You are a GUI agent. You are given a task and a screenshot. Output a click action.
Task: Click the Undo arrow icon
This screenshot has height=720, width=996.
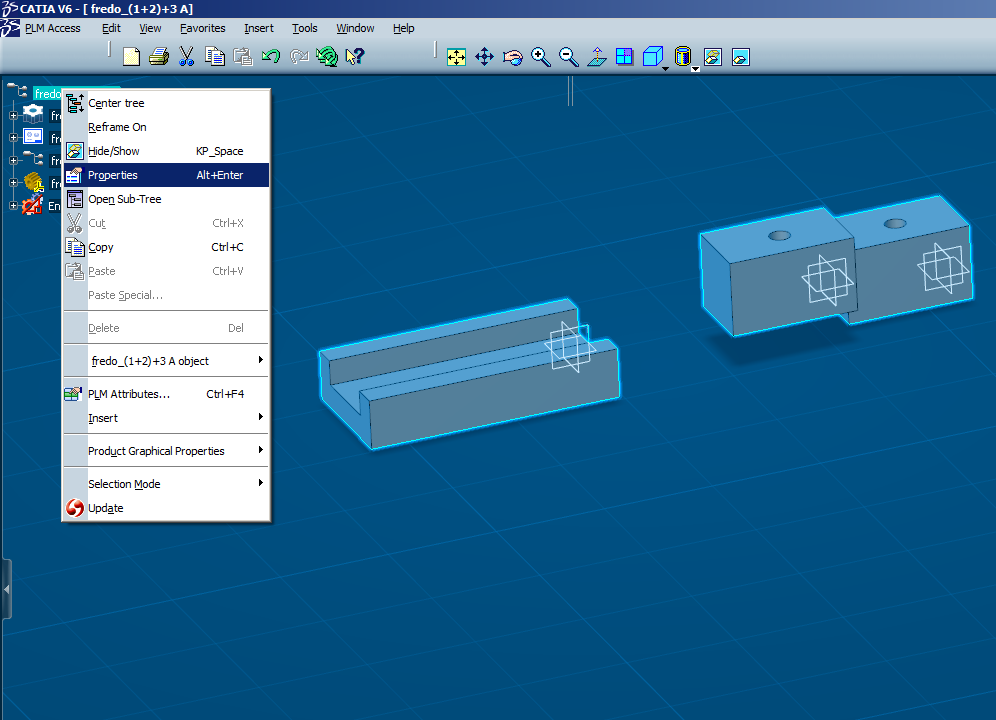(x=271, y=57)
